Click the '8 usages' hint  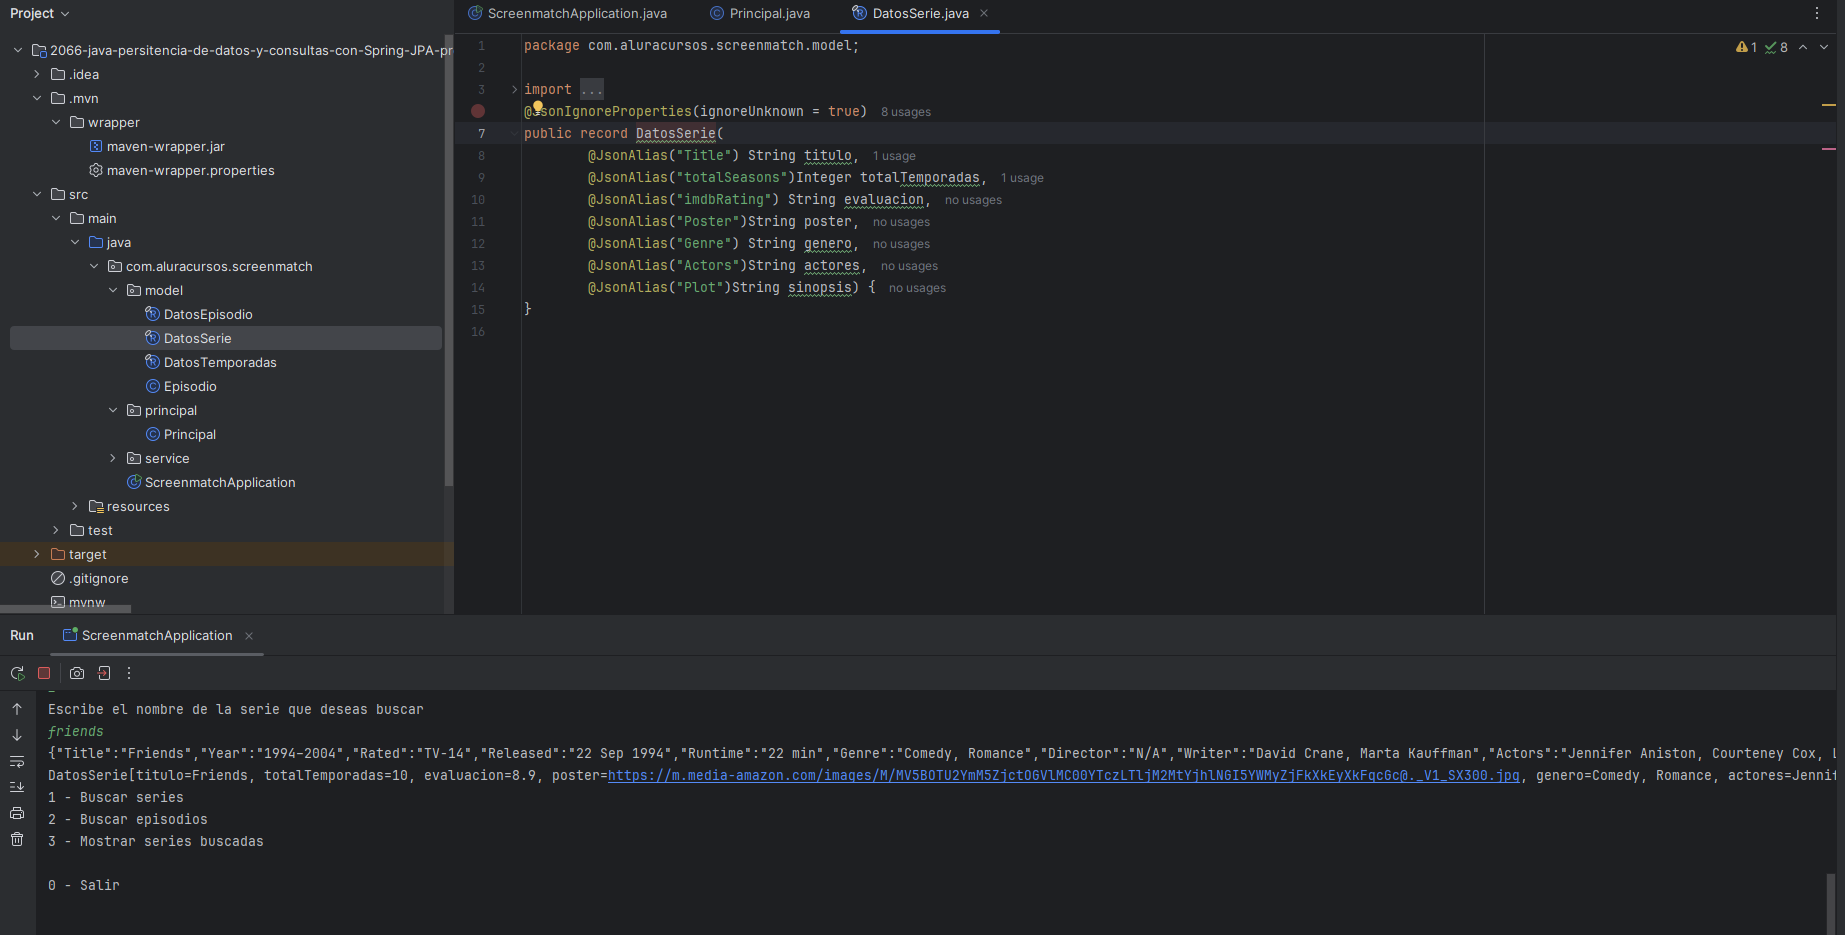click(x=905, y=112)
